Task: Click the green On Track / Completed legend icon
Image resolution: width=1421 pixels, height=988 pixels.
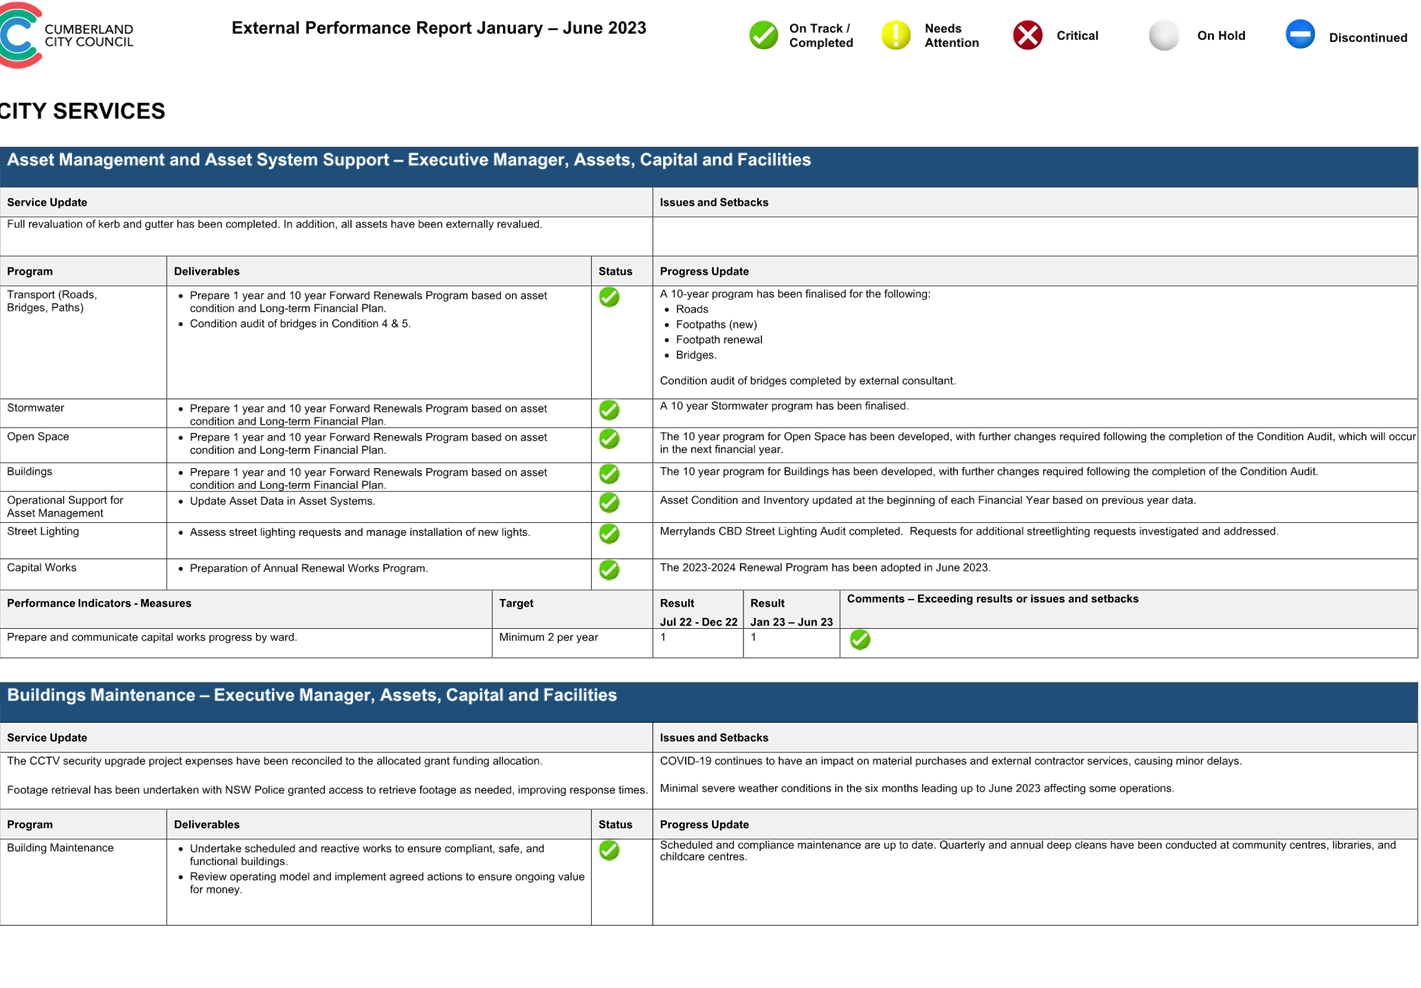Action: click(763, 35)
